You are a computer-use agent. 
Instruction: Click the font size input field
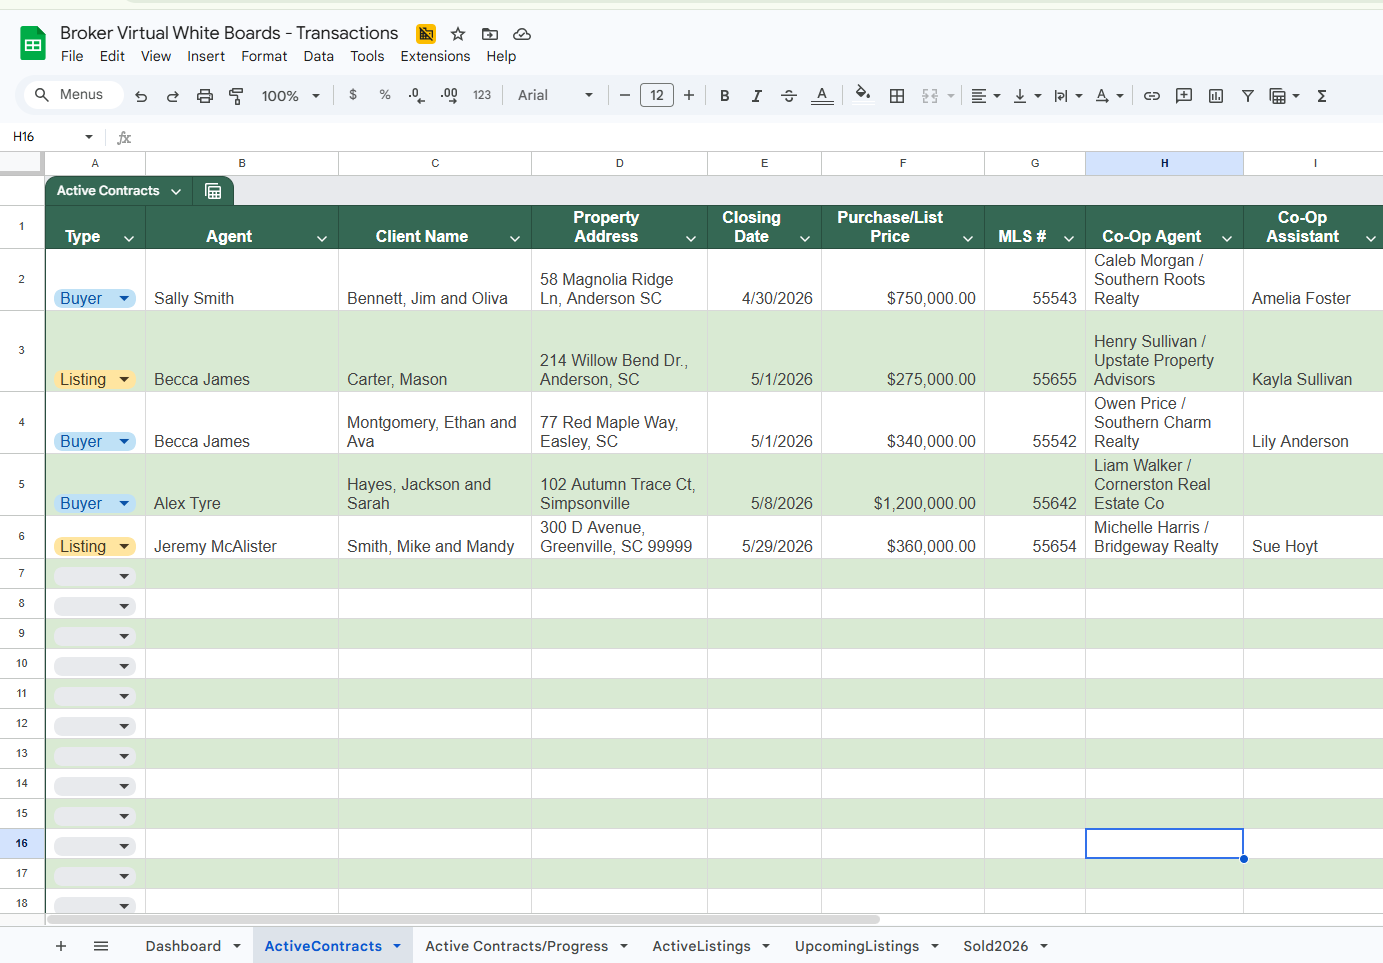(657, 95)
